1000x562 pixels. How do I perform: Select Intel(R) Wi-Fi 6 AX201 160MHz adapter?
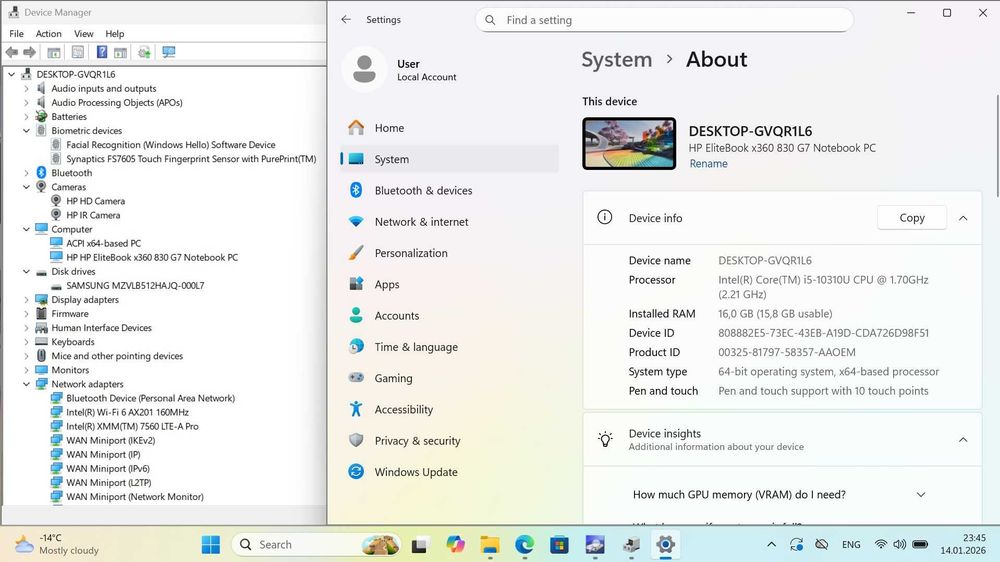point(127,412)
